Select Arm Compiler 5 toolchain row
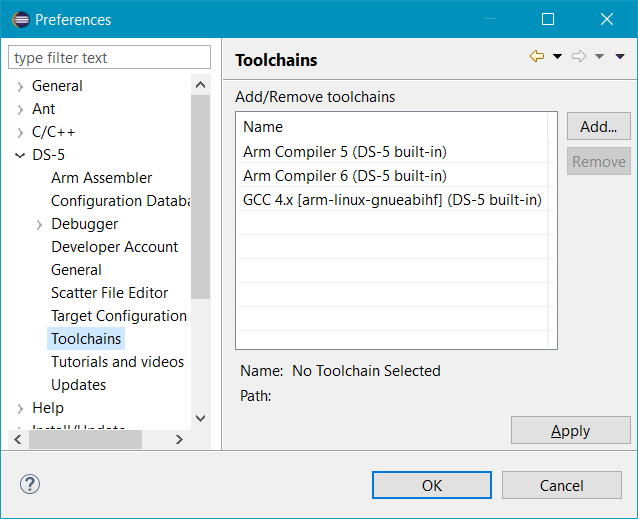This screenshot has height=519, width=638. coord(344,152)
